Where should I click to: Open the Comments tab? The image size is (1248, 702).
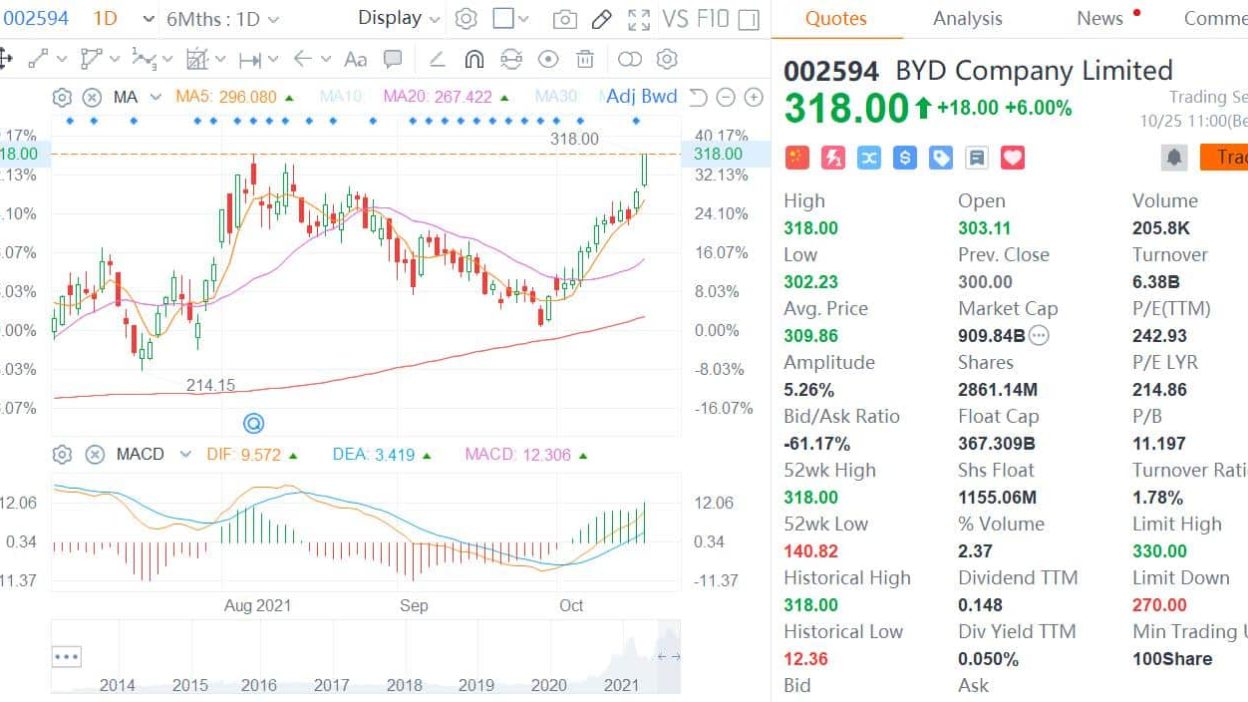coord(1215,18)
